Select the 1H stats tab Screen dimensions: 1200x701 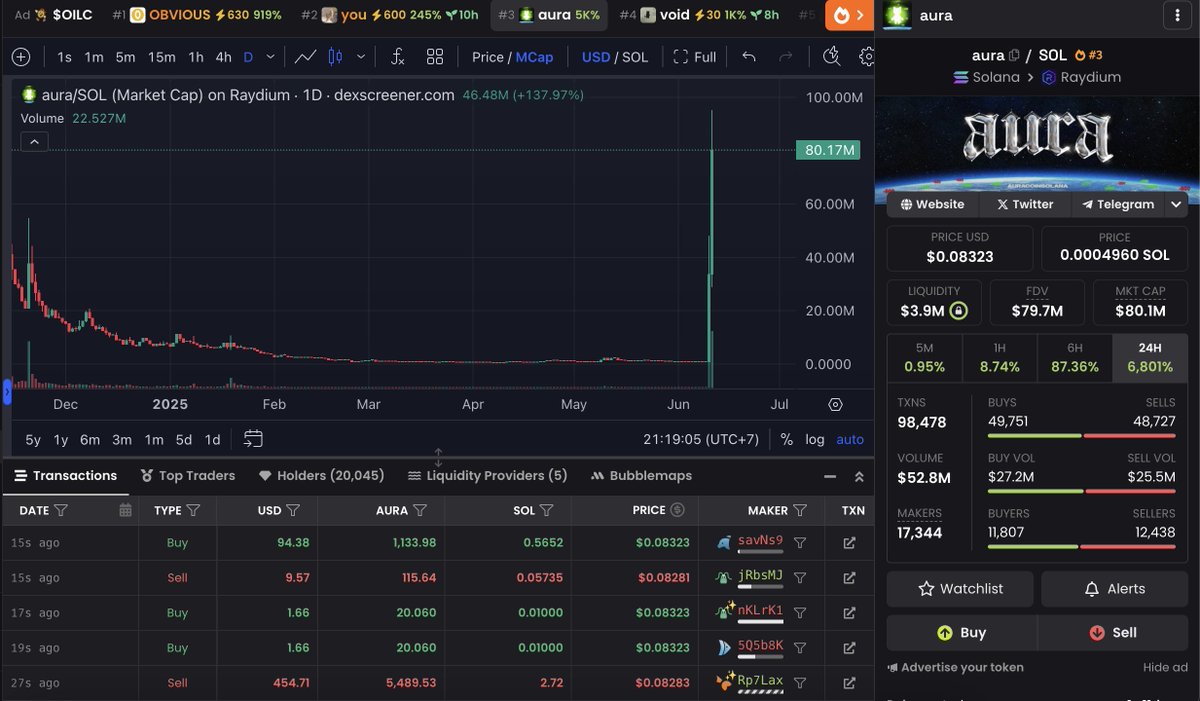[999, 358]
